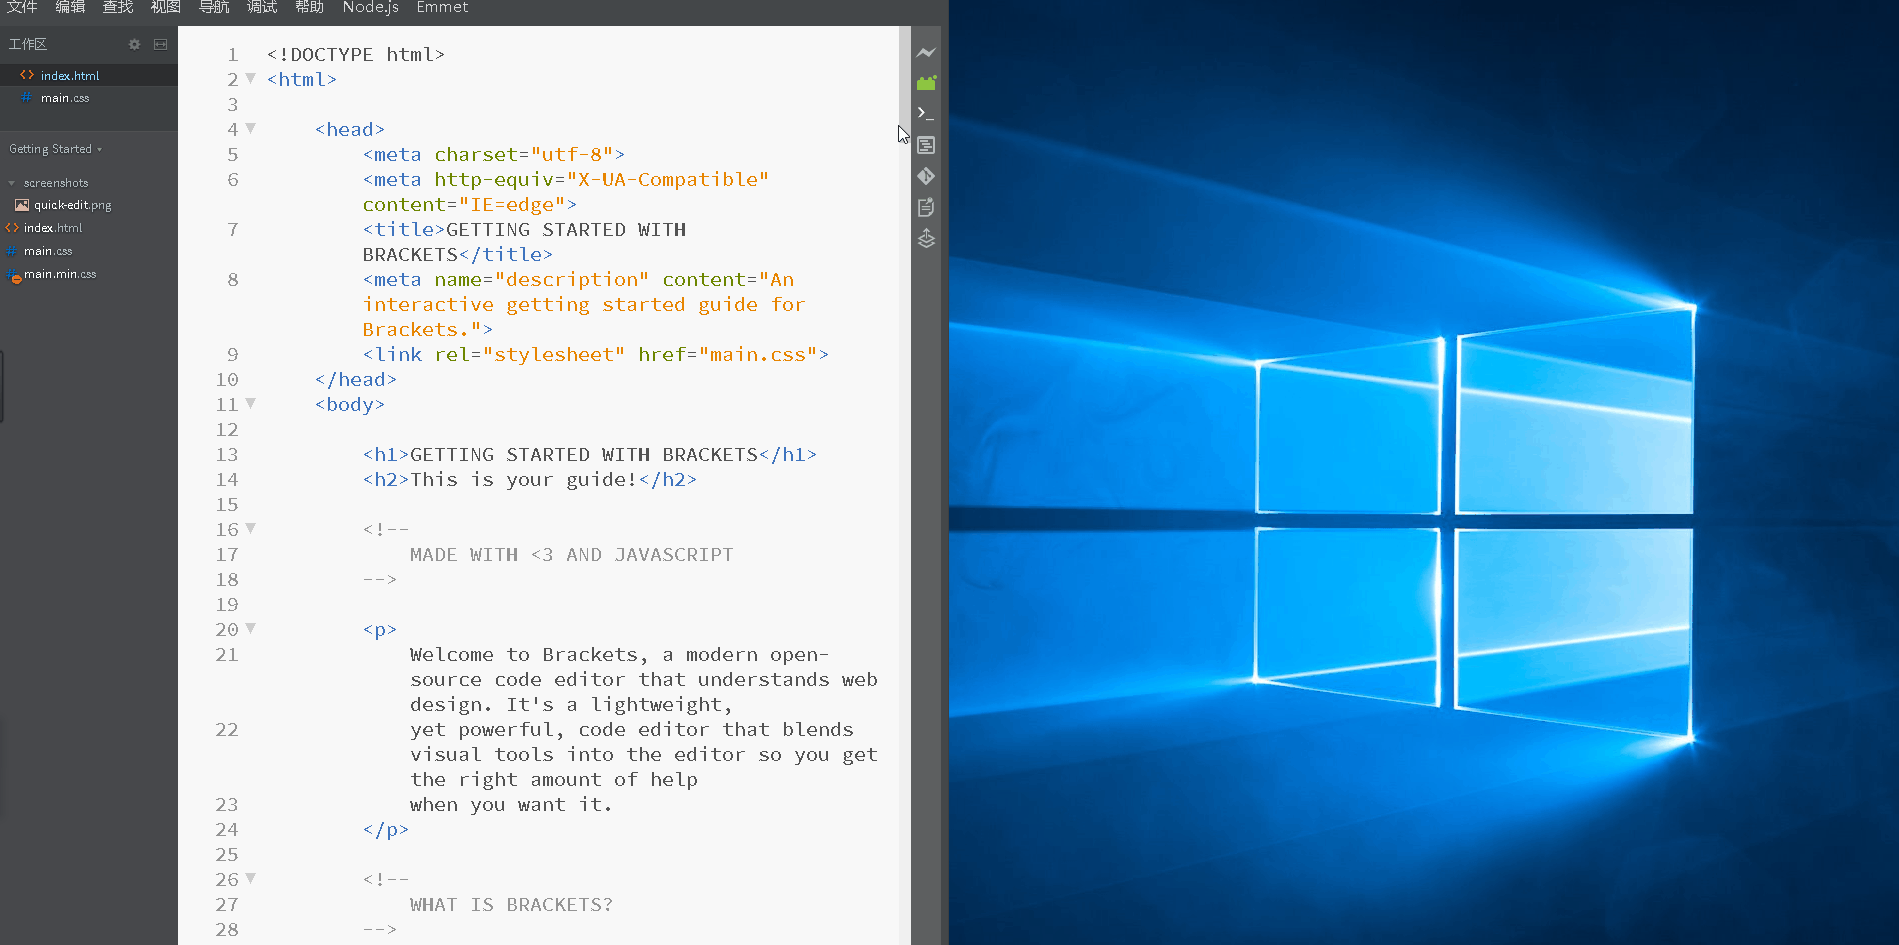Open the 查找 menu
The width and height of the screenshot is (1899, 945).
(118, 7)
